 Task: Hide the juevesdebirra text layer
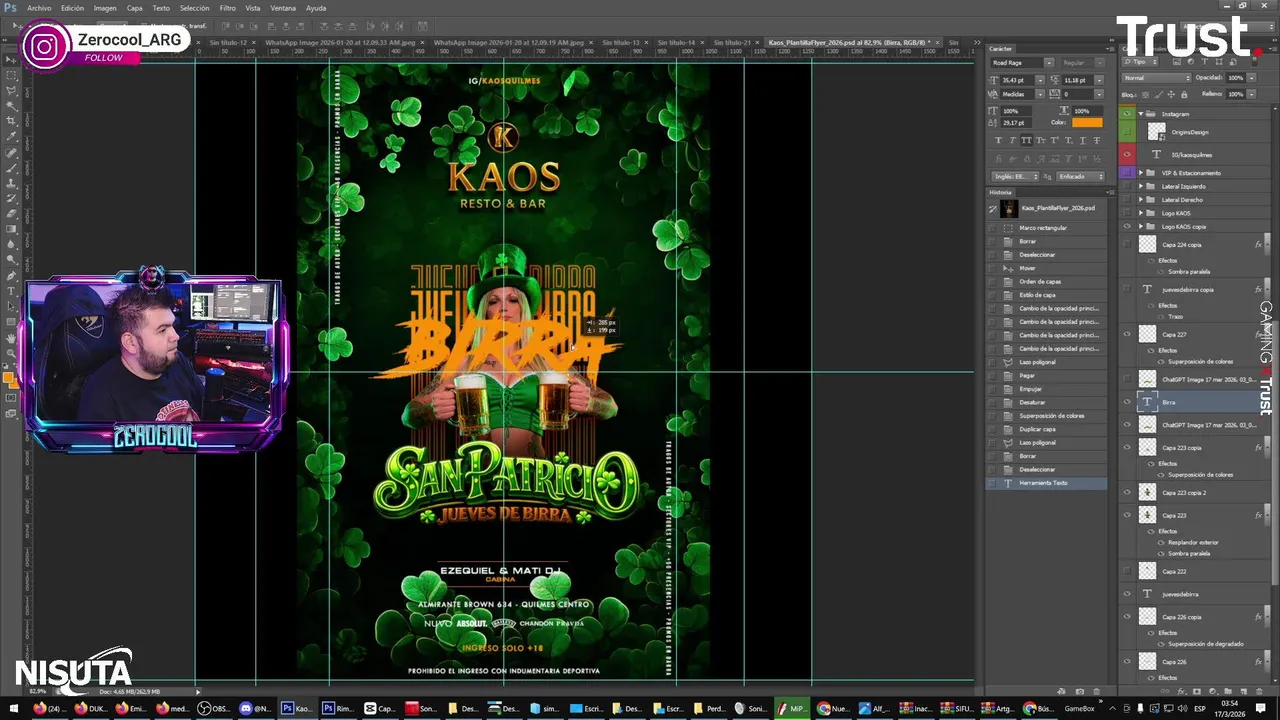tap(1127, 594)
